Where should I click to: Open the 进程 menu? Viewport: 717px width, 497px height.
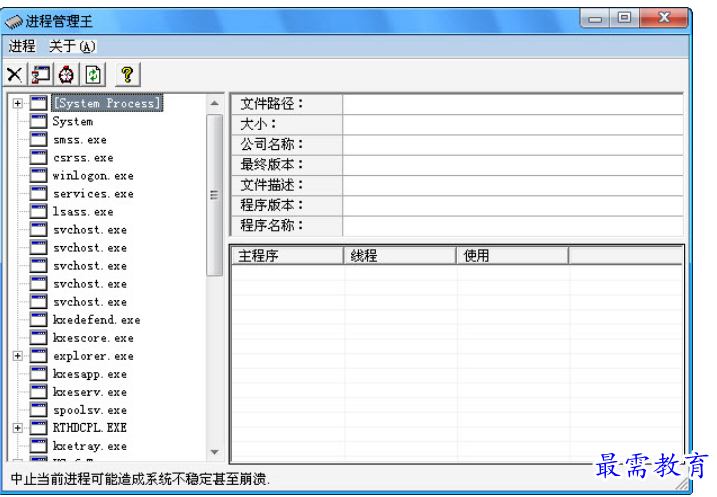pyautogui.click(x=22, y=46)
